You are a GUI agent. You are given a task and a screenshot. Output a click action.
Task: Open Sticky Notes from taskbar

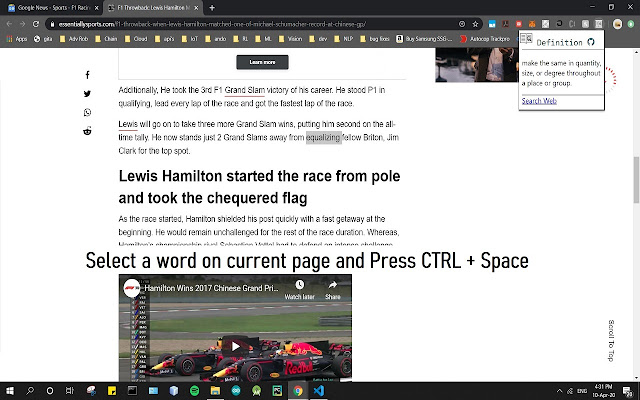111,391
